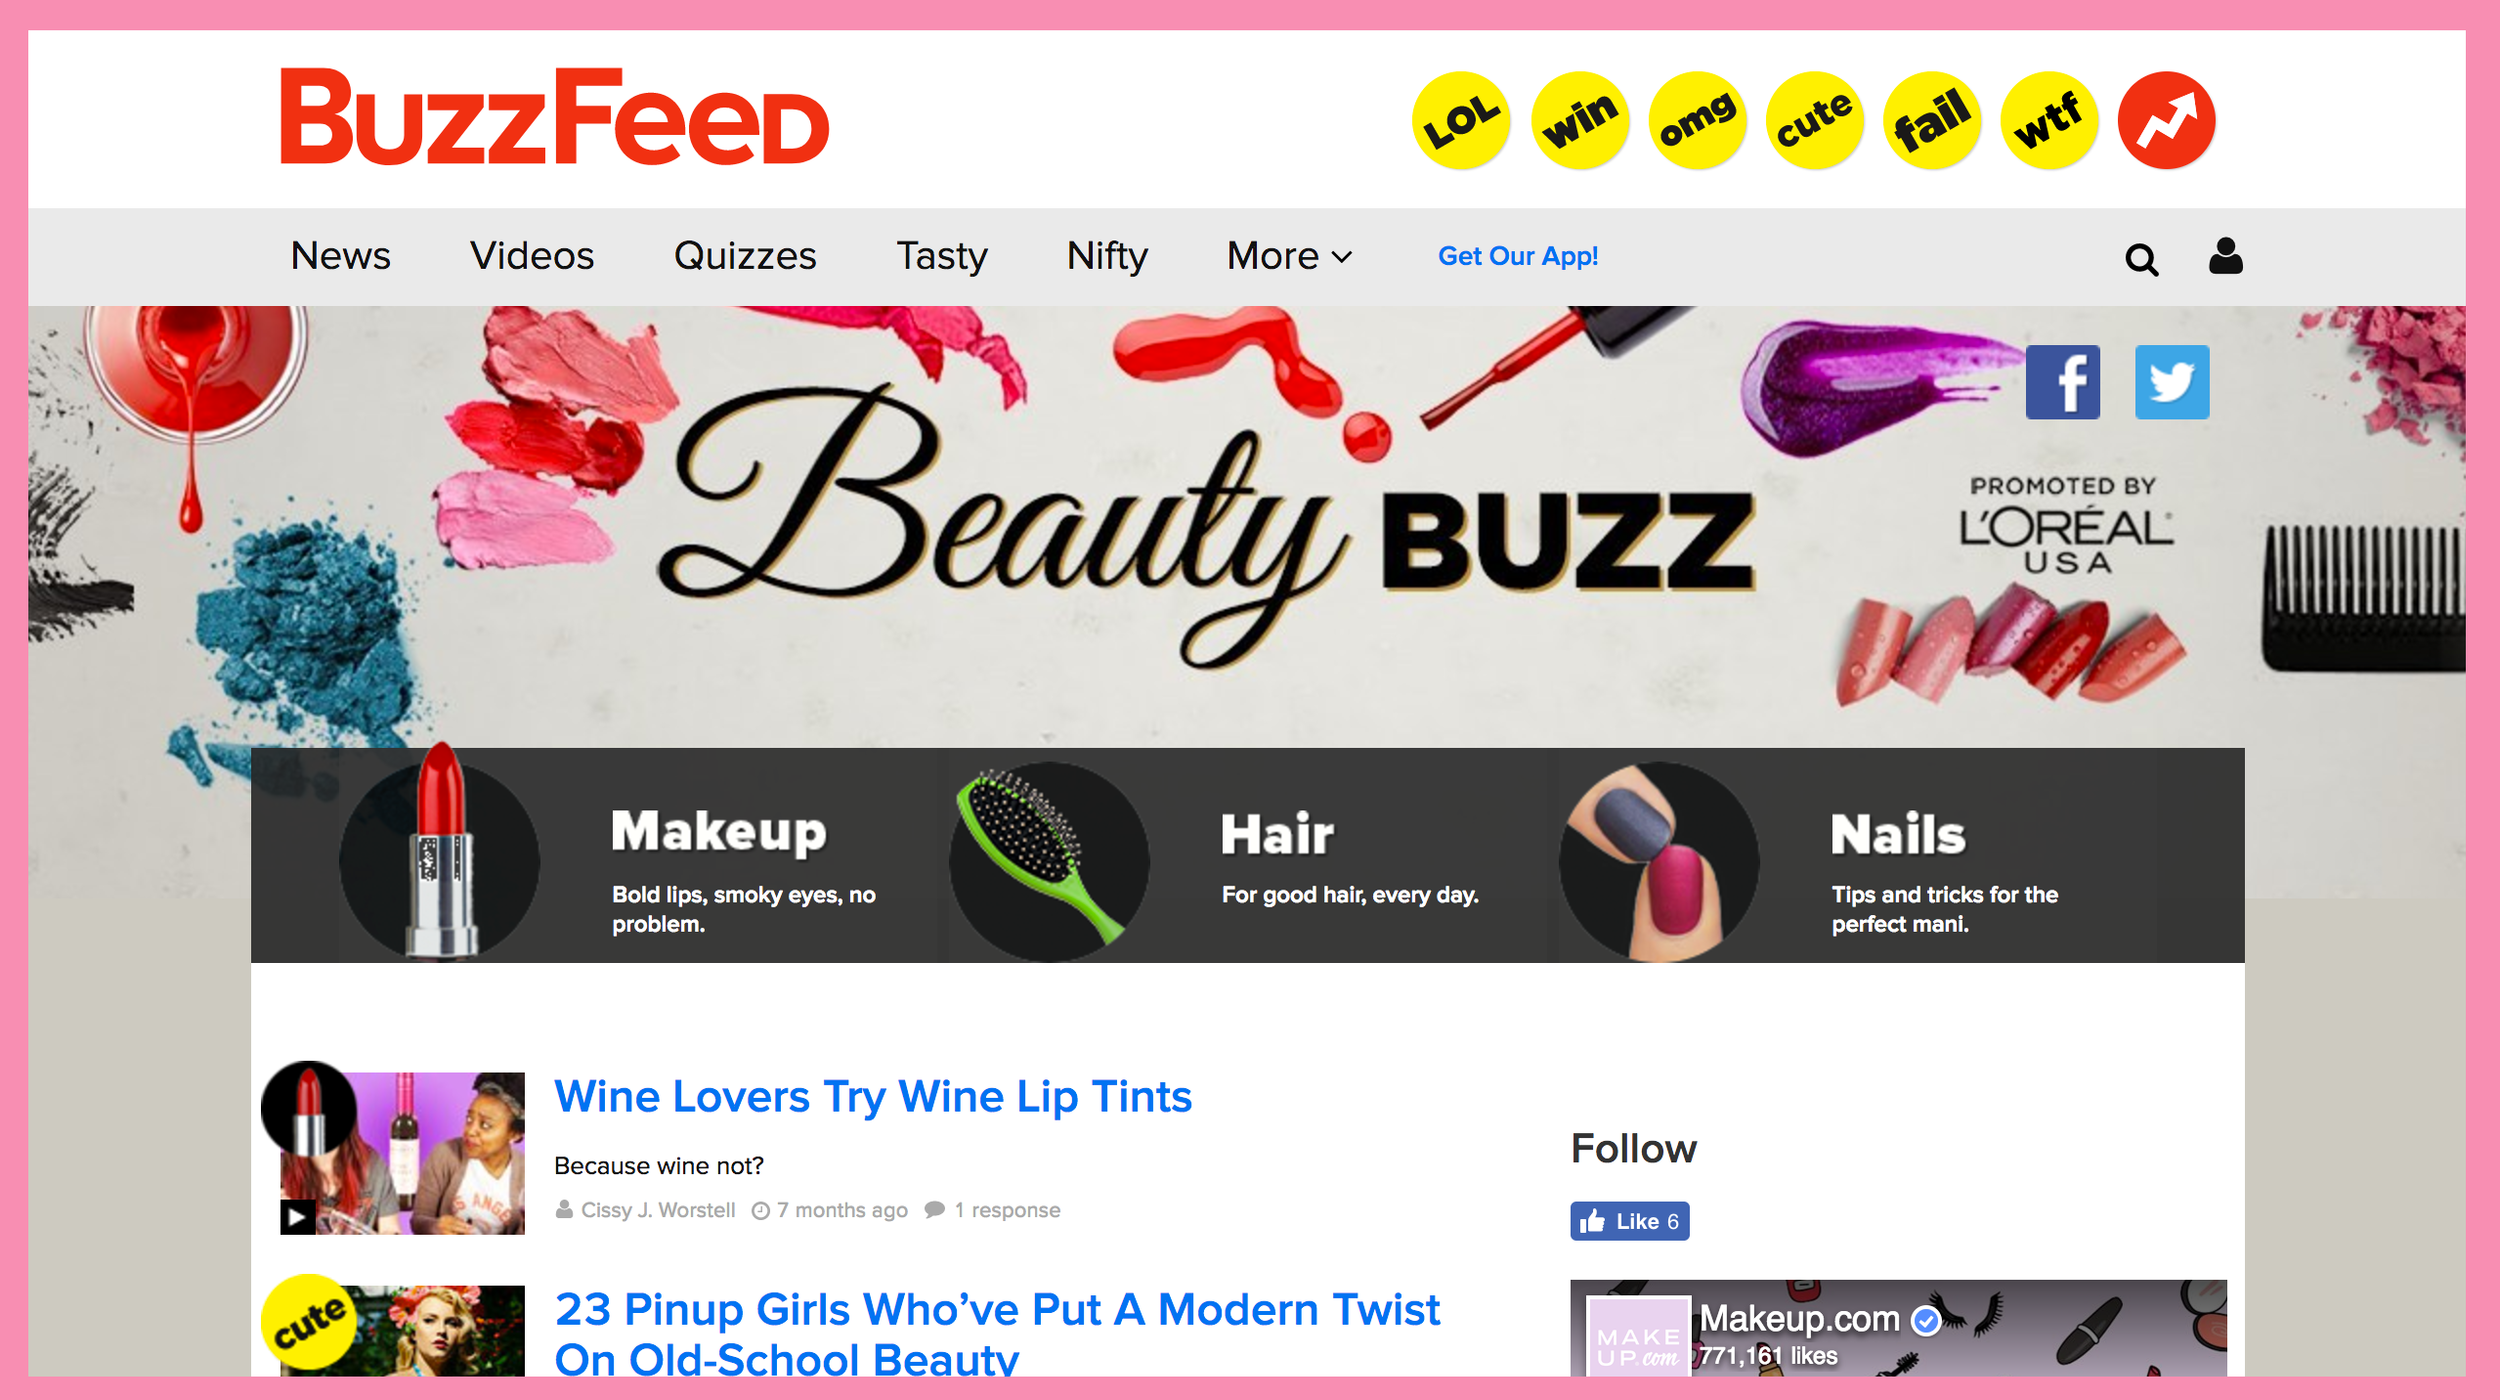This screenshot has width=2500, height=1400.
Task: Open the Tasty section
Action: pyautogui.click(x=941, y=256)
